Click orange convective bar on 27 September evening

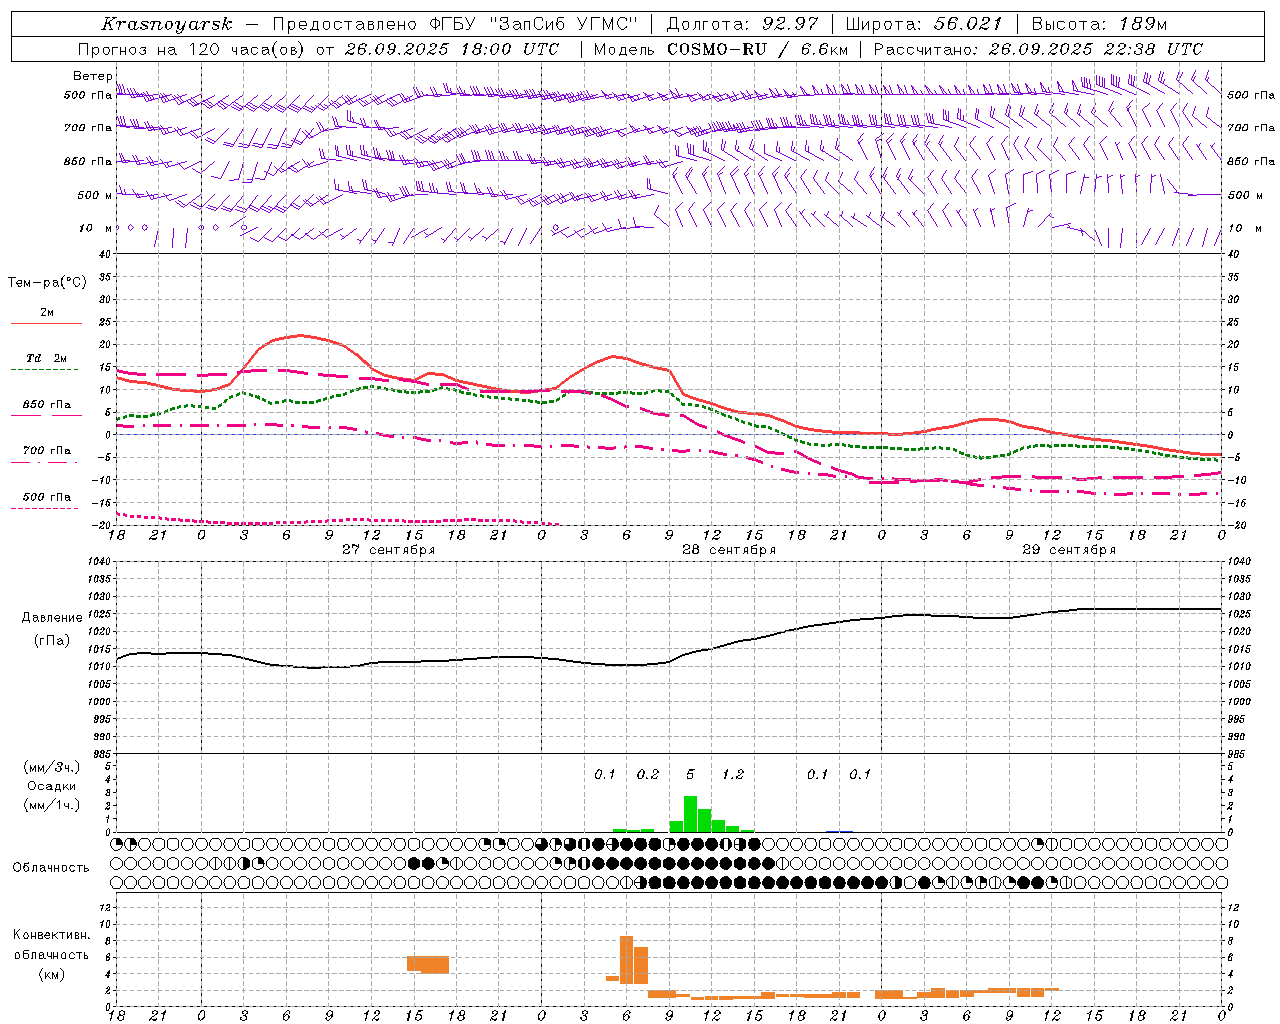pos(428,965)
